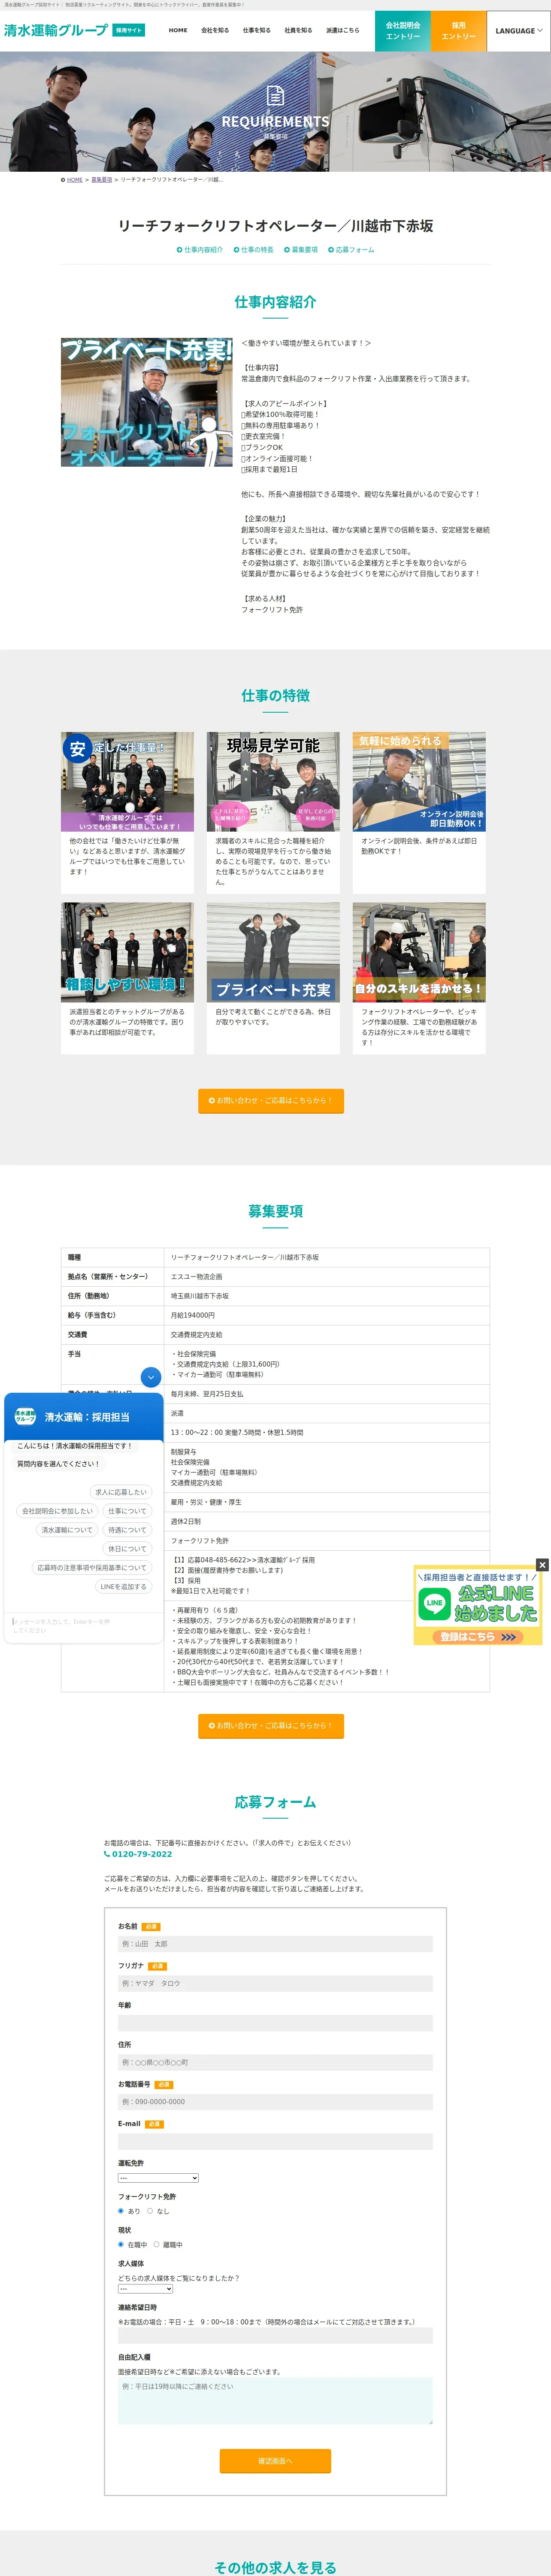Focus the 自由記入欄 text area
Image resolution: width=551 pixels, height=2576 pixels.
pos(275,2401)
